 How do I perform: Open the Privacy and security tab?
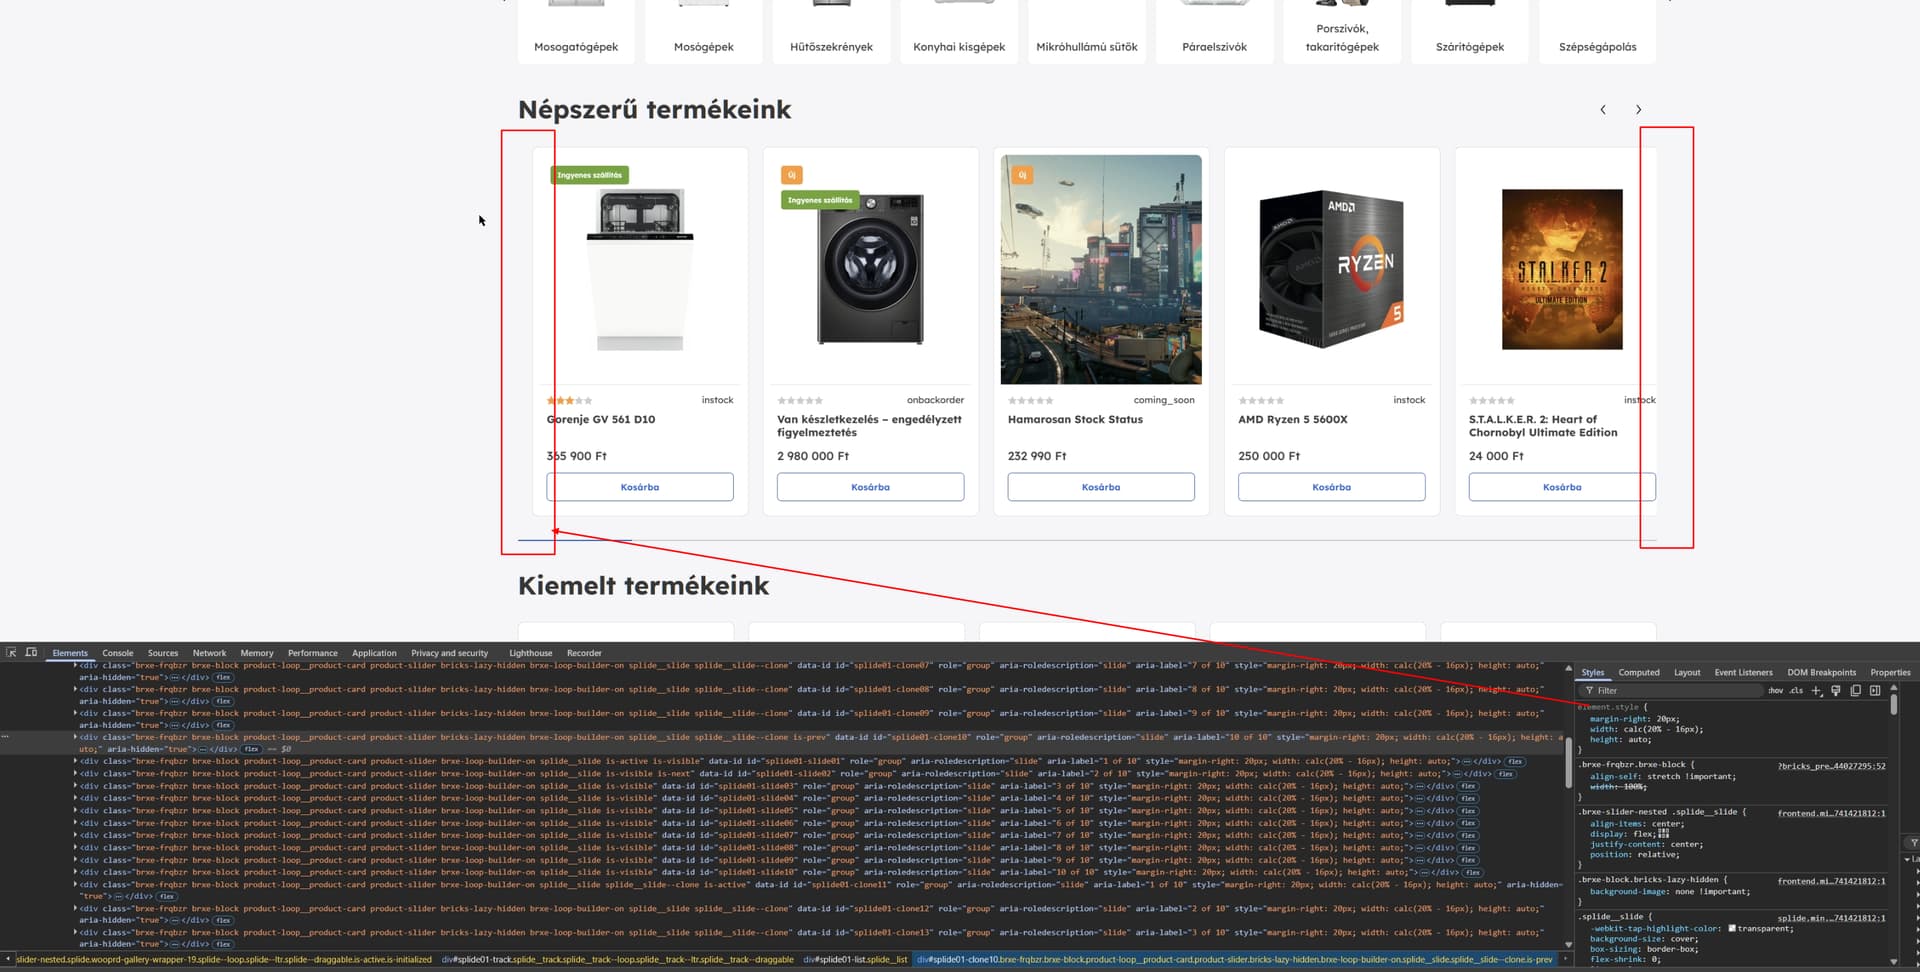[x=450, y=653]
